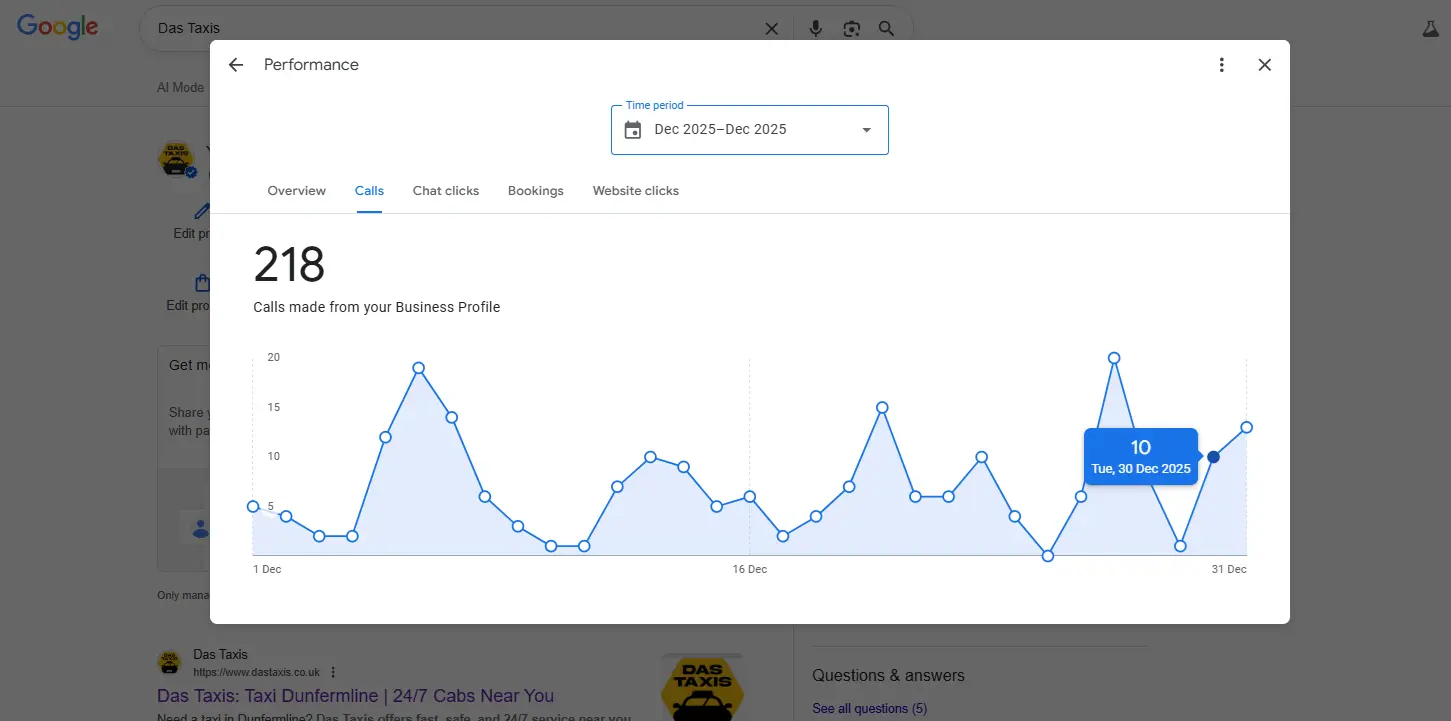Open the Chat clicks tab
This screenshot has height=721, width=1451.
pos(446,191)
